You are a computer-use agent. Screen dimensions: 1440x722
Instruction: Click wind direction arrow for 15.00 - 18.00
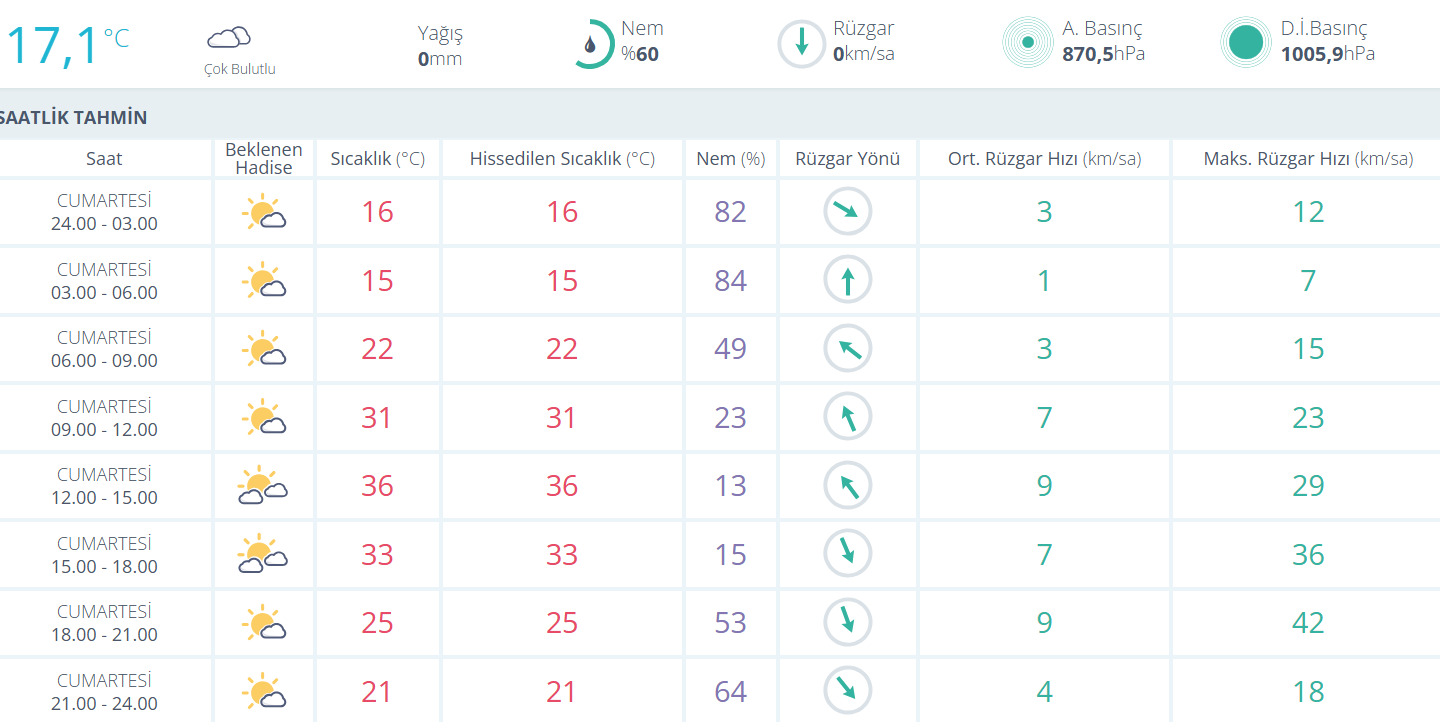(848, 554)
